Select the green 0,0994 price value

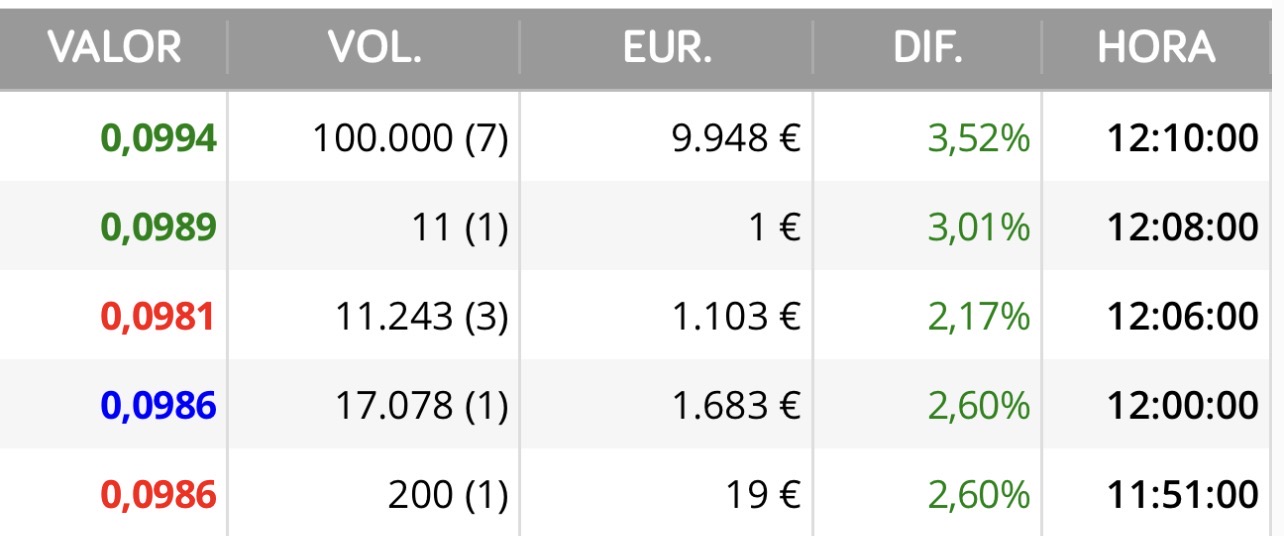(x=159, y=139)
